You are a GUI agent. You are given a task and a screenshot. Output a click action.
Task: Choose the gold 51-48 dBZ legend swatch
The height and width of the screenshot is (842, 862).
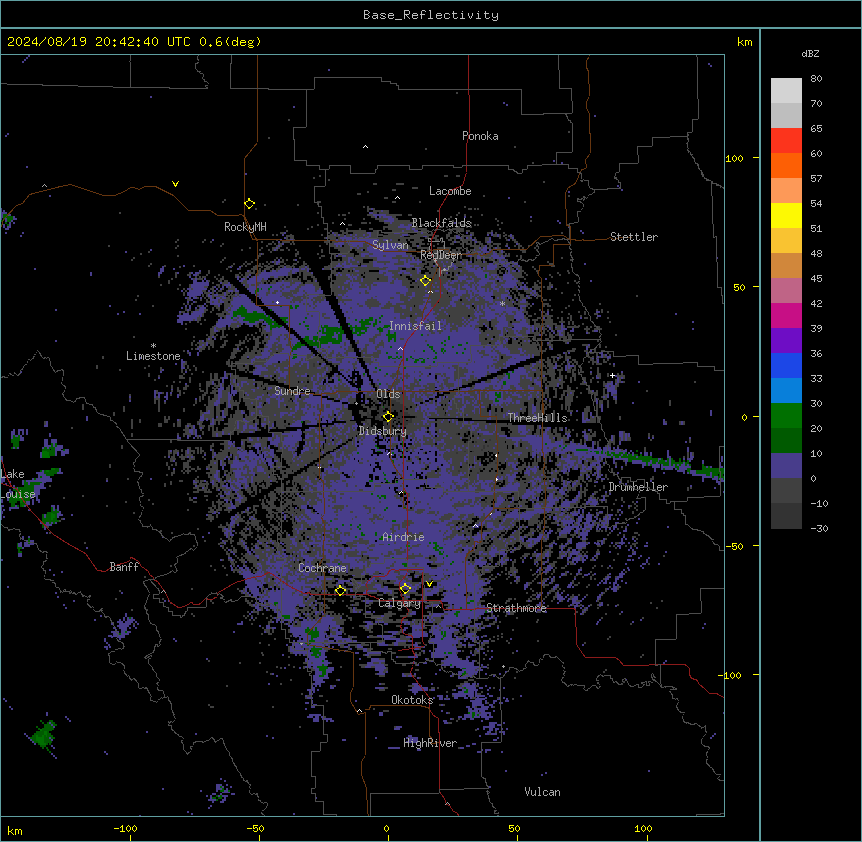786,241
